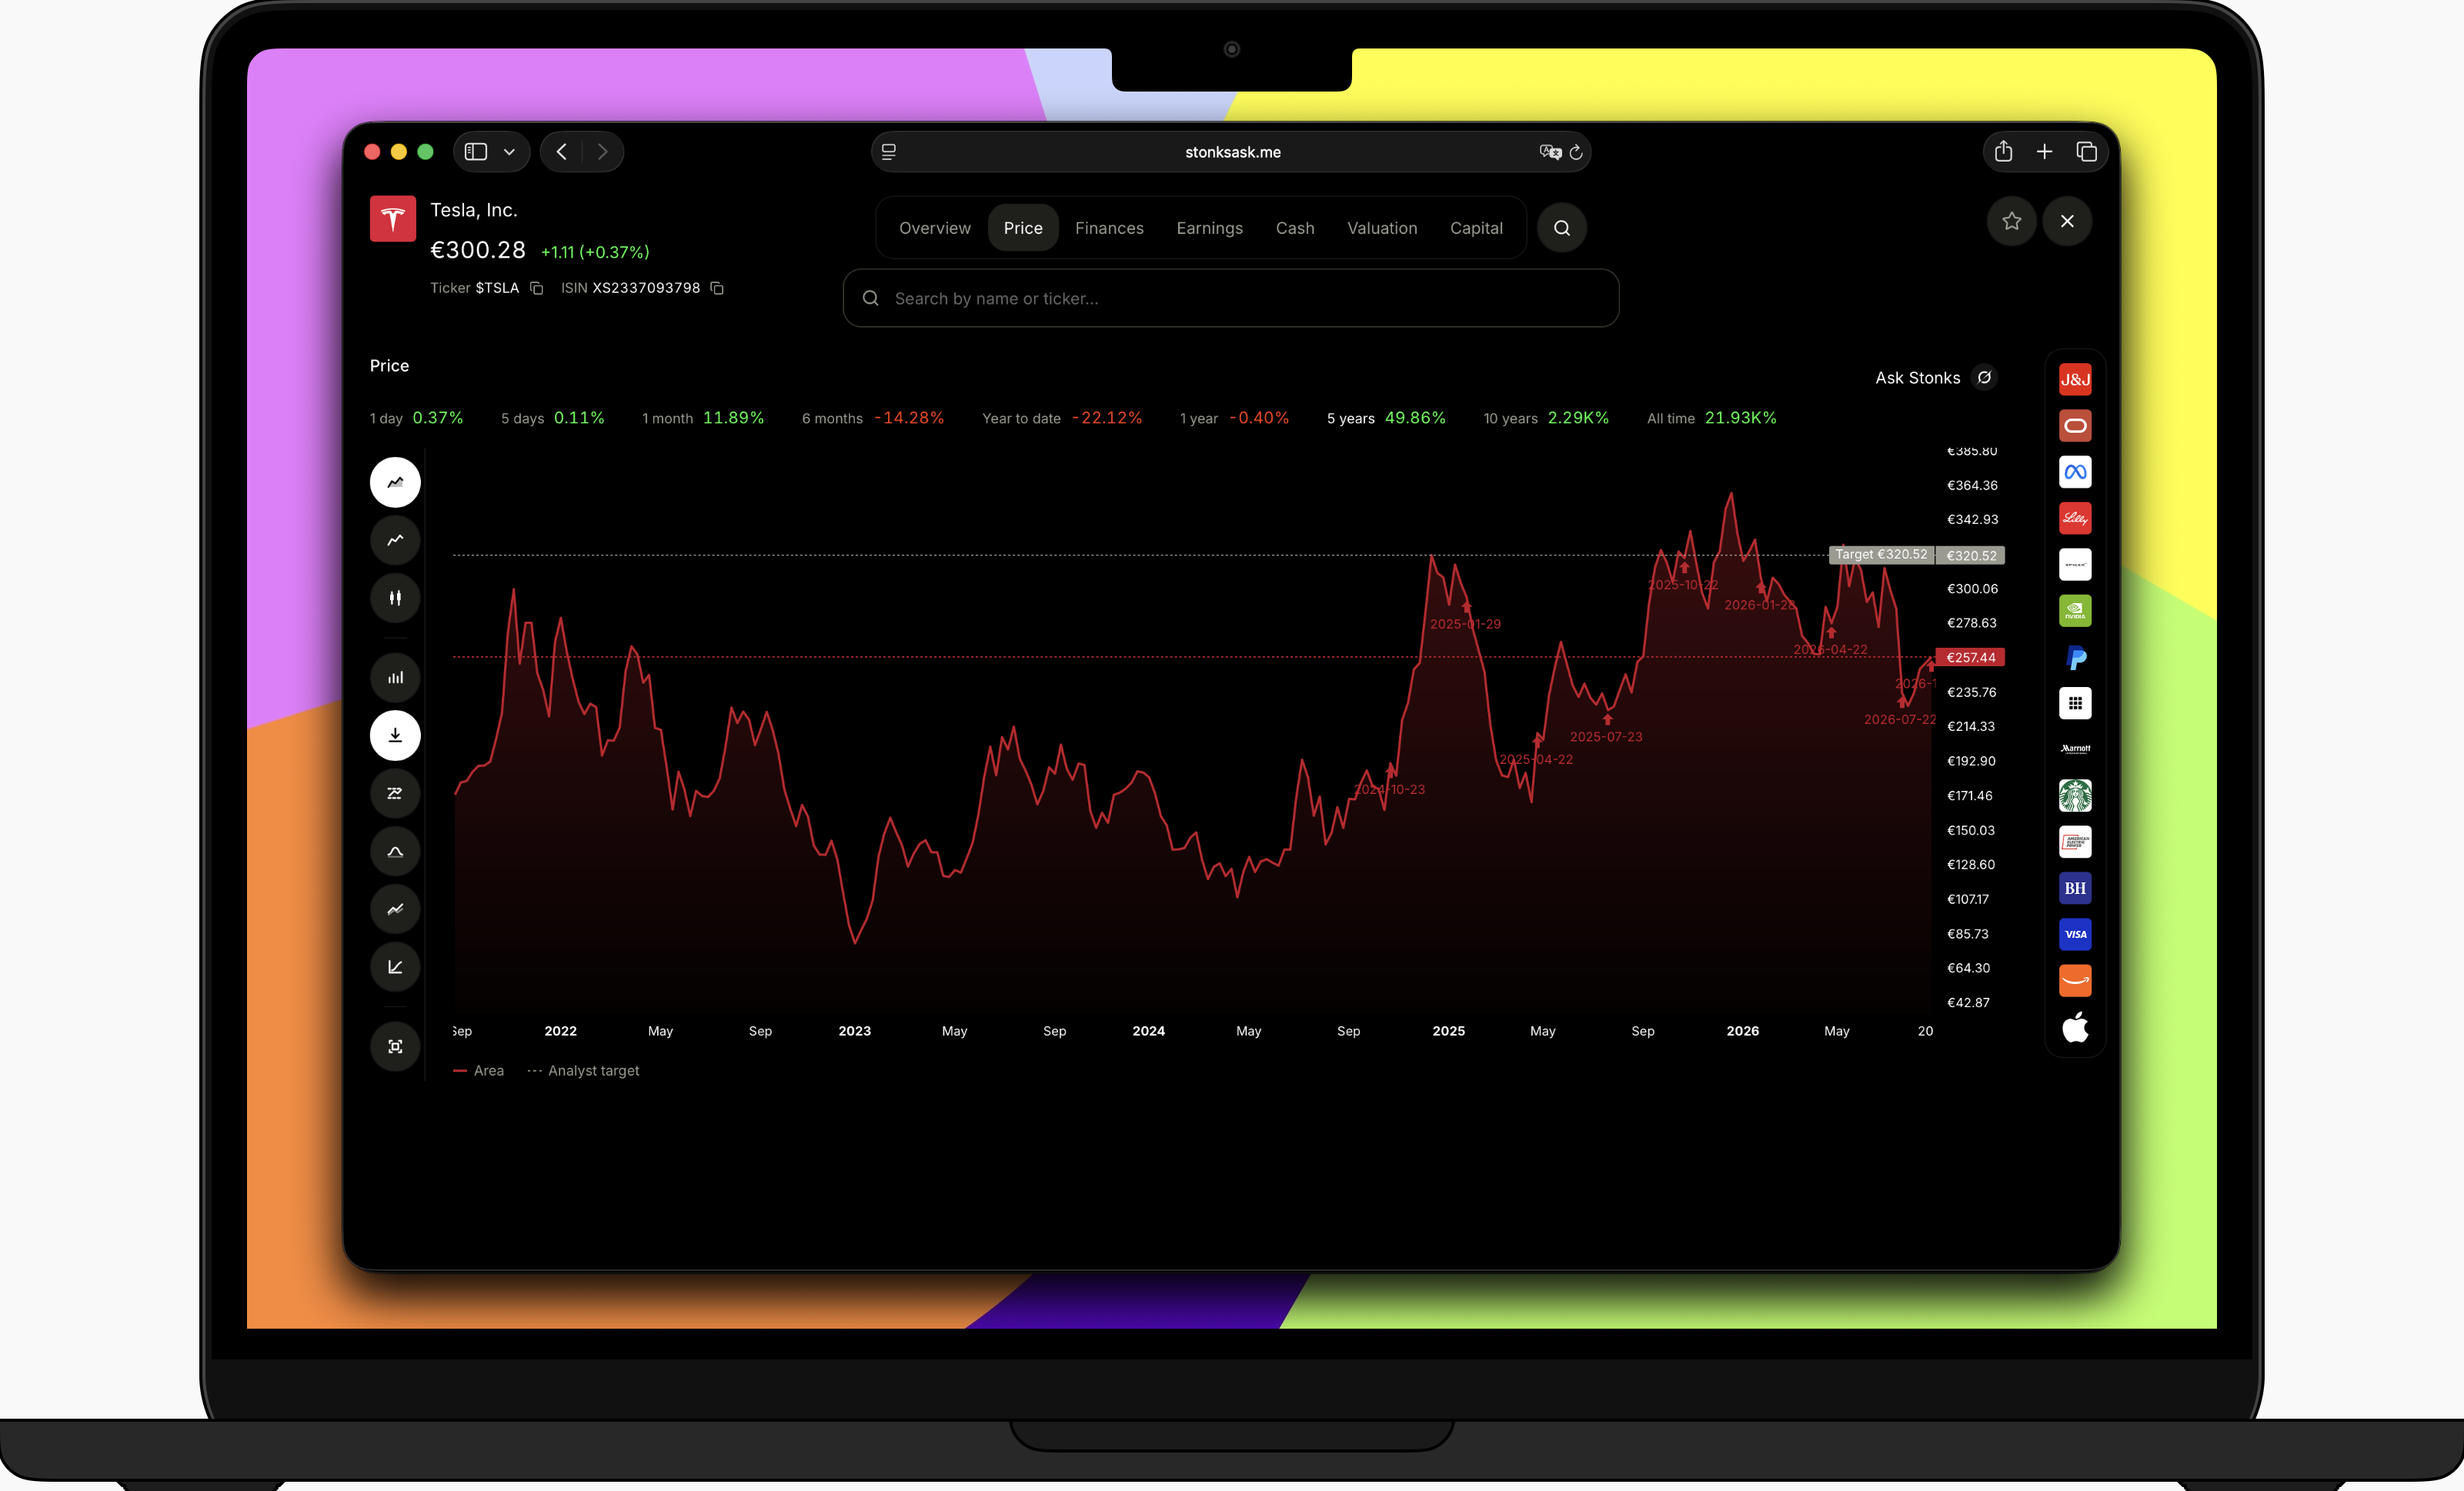The height and width of the screenshot is (1491, 2464).
Task: Open the Eli Lilly stock
Action: click(x=2075, y=518)
